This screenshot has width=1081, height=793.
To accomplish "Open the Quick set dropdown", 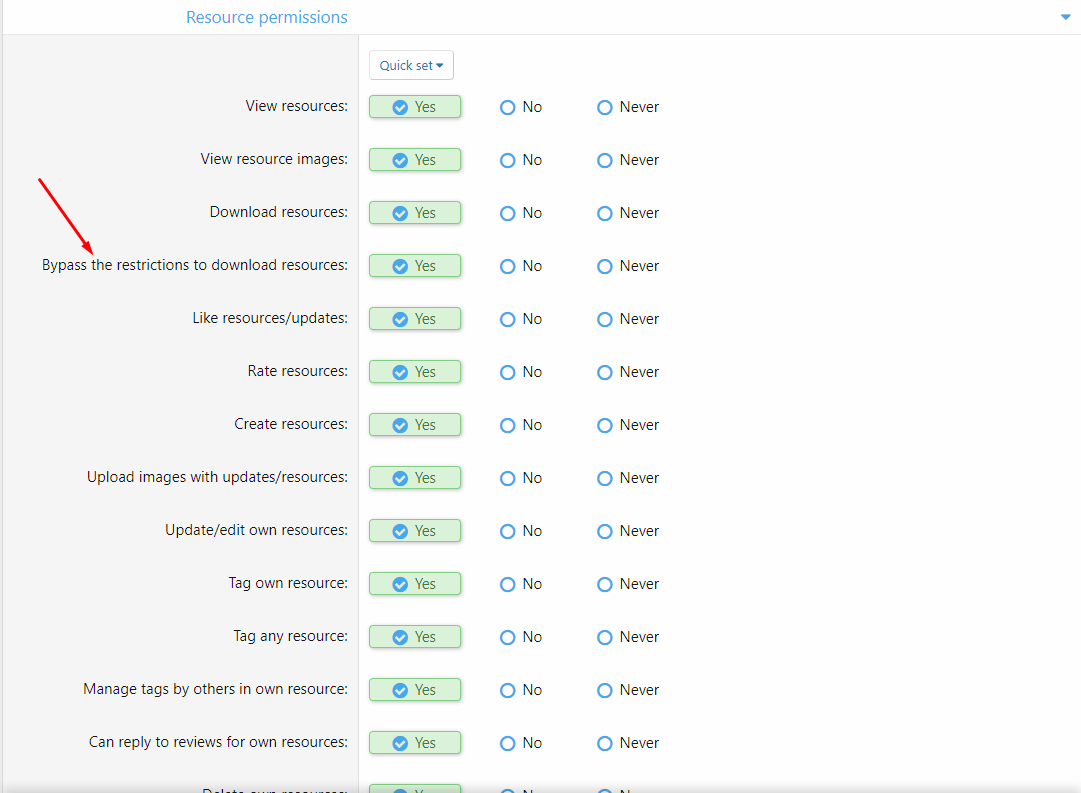I will (x=410, y=64).
